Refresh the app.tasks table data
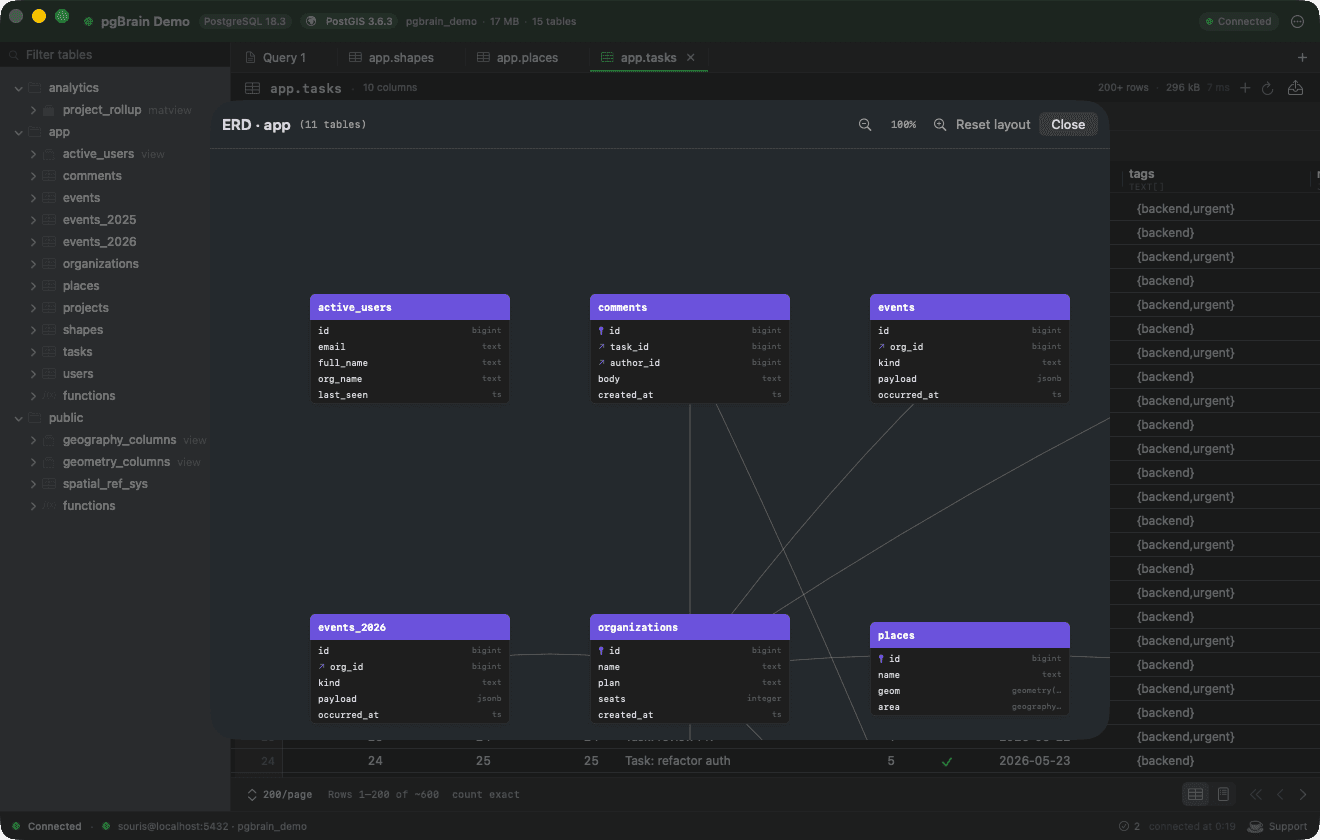The width and height of the screenshot is (1320, 840). click(x=1268, y=88)
